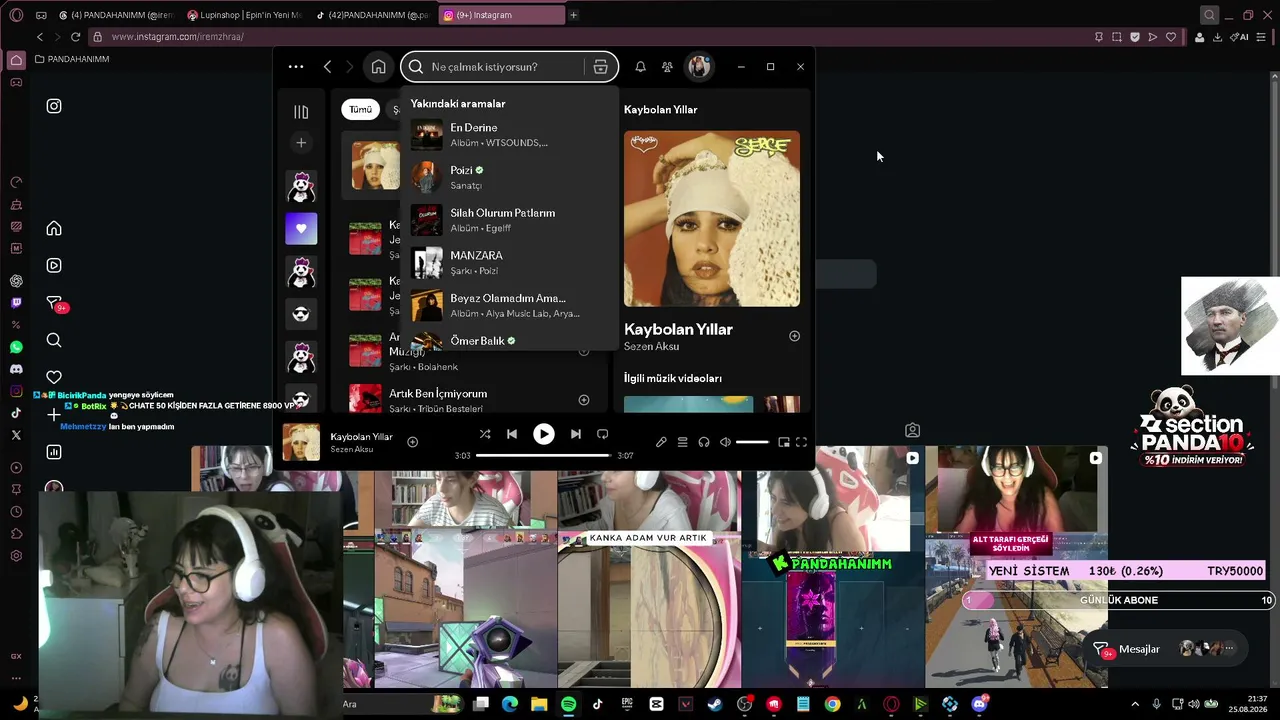
Task: Open Spotify profile avatar menu
Action: coord(699,67)
